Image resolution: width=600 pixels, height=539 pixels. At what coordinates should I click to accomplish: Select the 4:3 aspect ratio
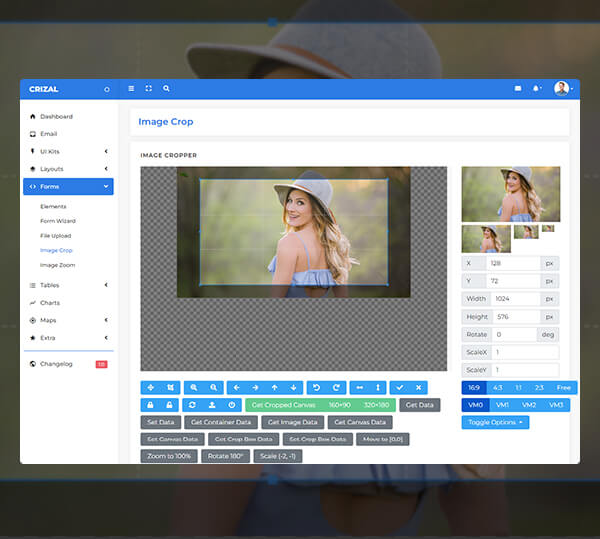[x=497, y=388]
